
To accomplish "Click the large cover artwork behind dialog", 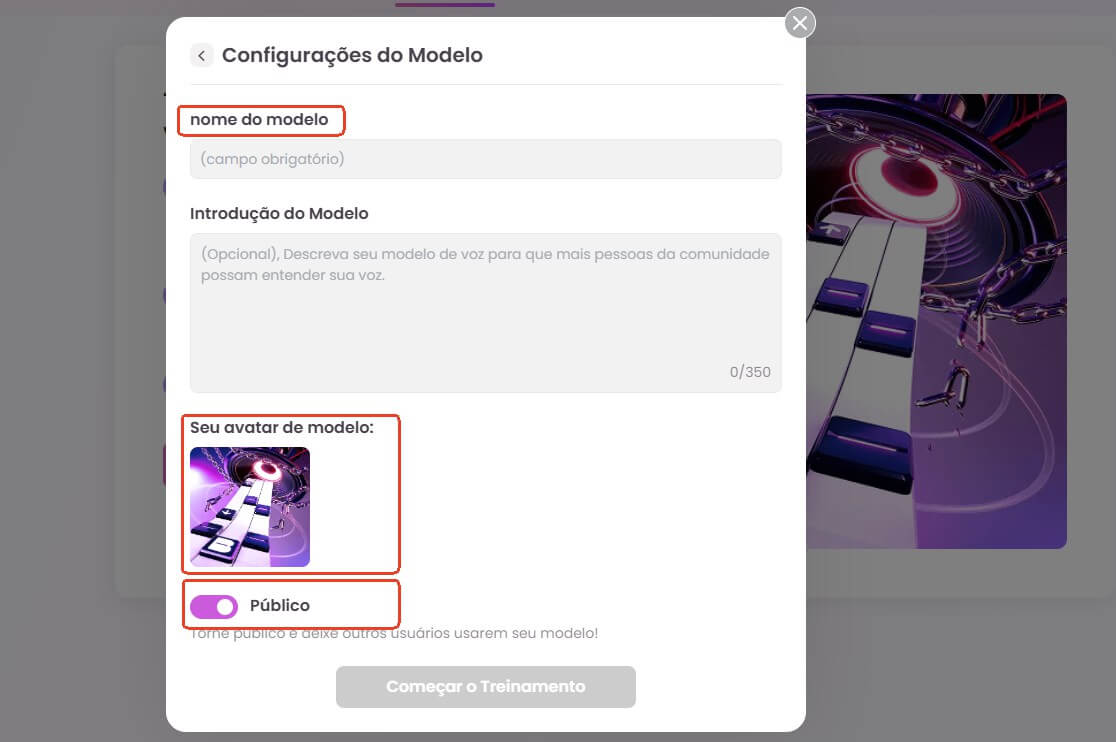I will tap(936, 321).
